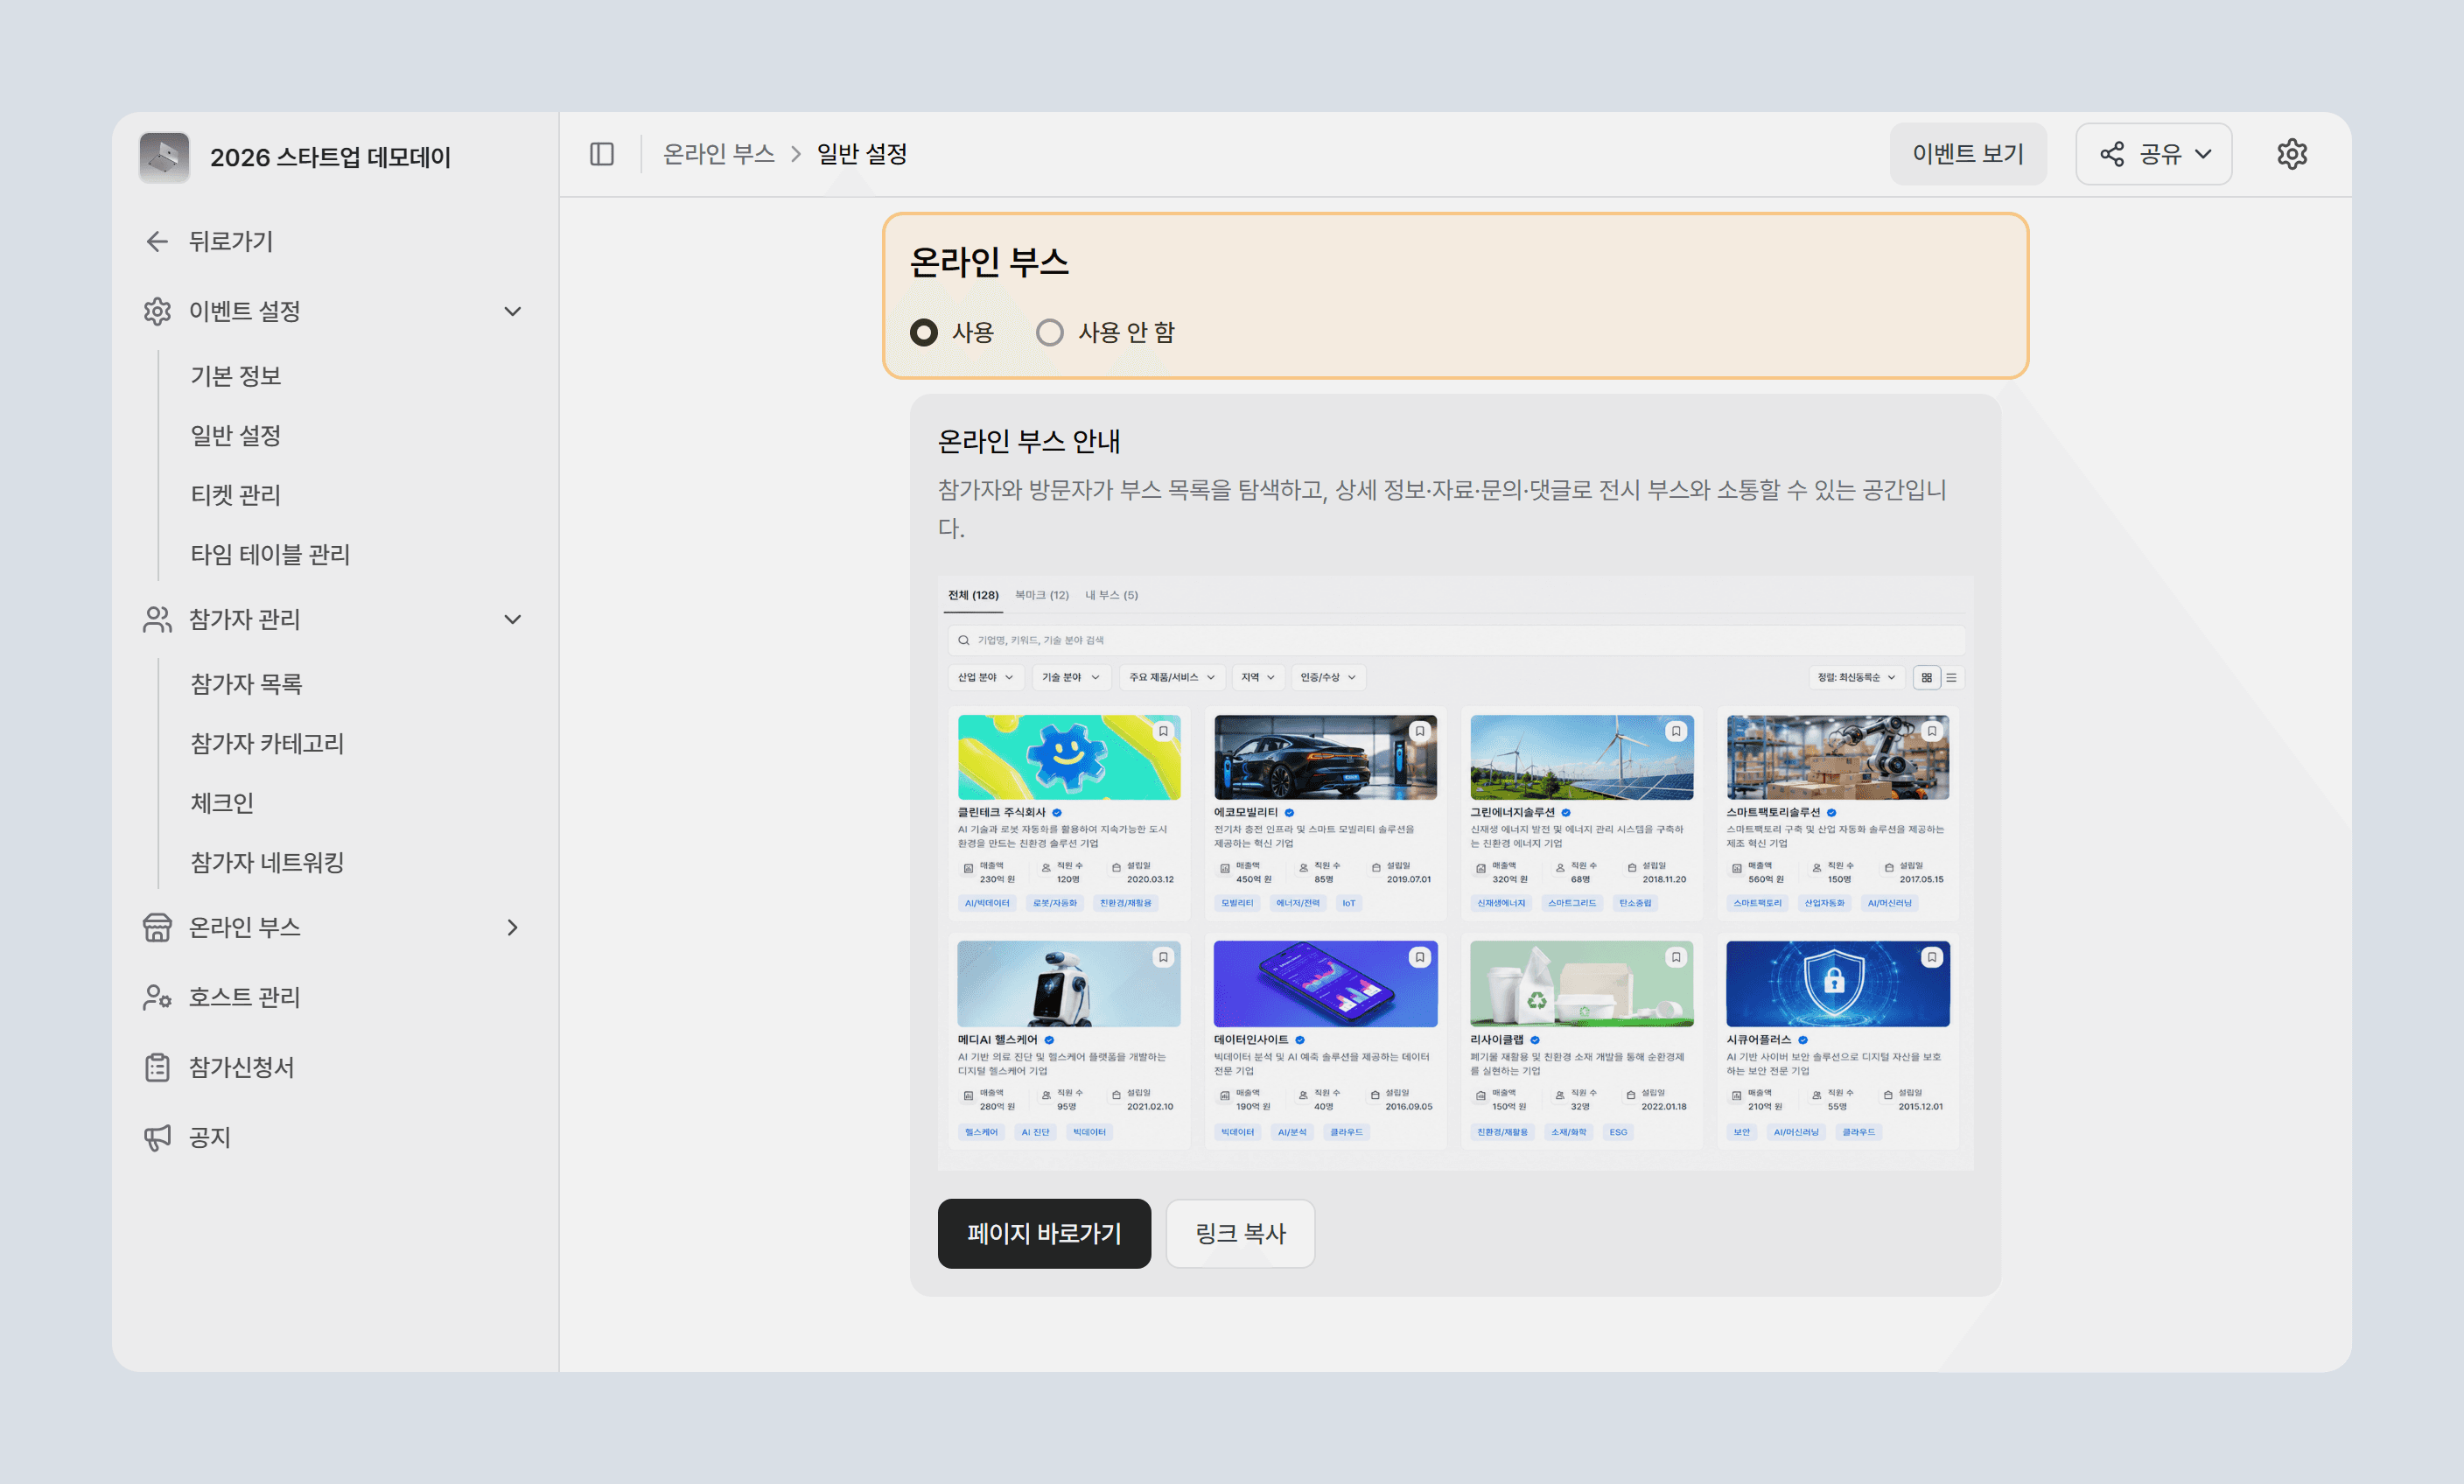Open 일반 설정 in the sidebar

point(236,435)
